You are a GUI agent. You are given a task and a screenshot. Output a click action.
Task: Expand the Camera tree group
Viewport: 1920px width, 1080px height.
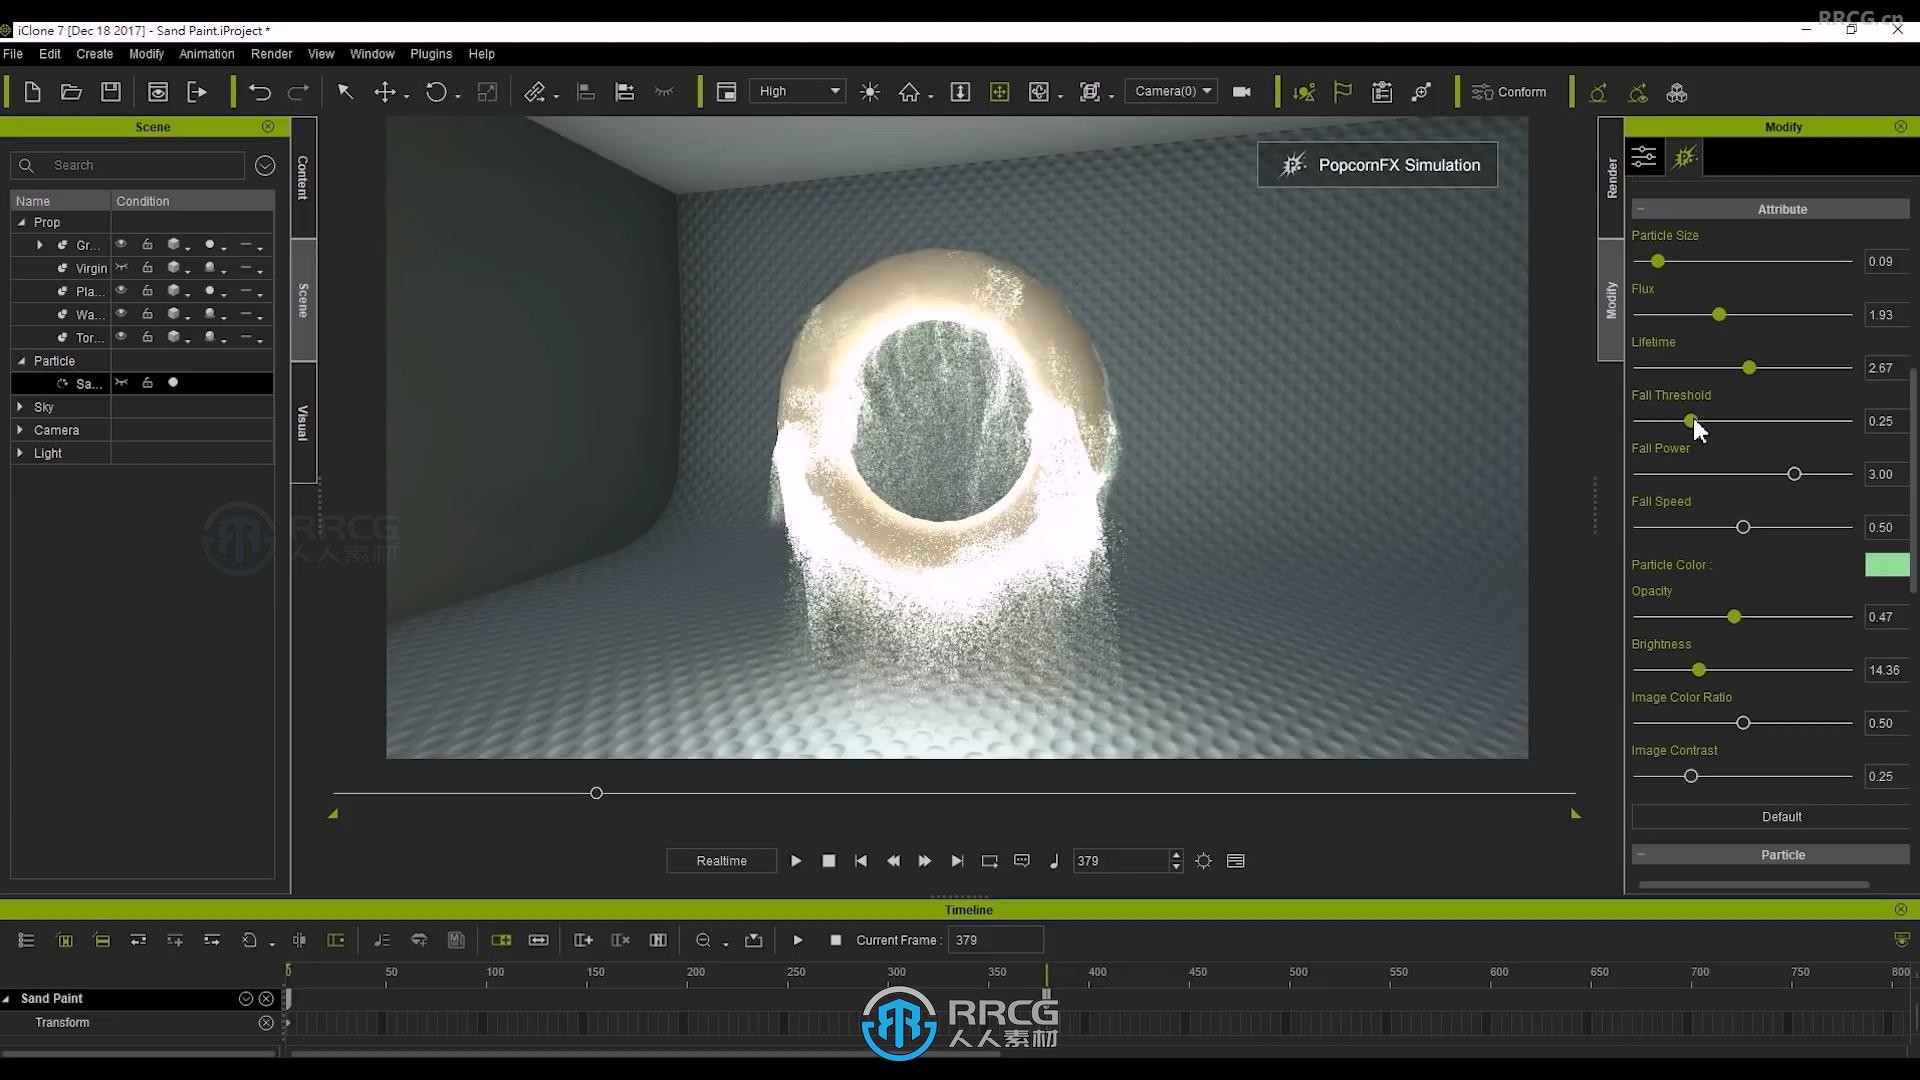point(20,430)
